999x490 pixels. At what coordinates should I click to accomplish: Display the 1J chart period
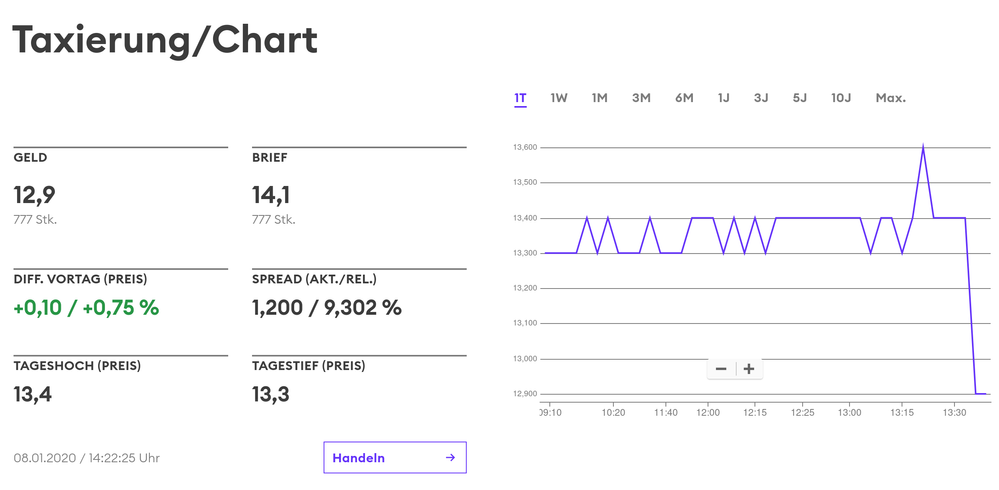pyautogui.click(x=723, y=98)
